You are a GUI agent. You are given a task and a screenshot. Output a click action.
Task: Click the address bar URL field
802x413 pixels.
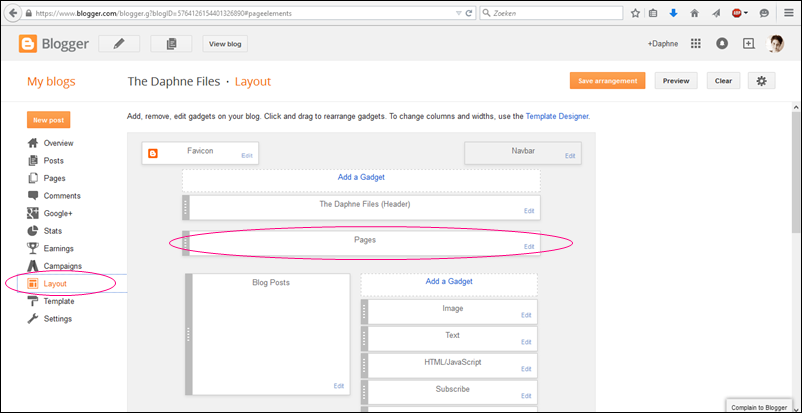tap(244, 13)
